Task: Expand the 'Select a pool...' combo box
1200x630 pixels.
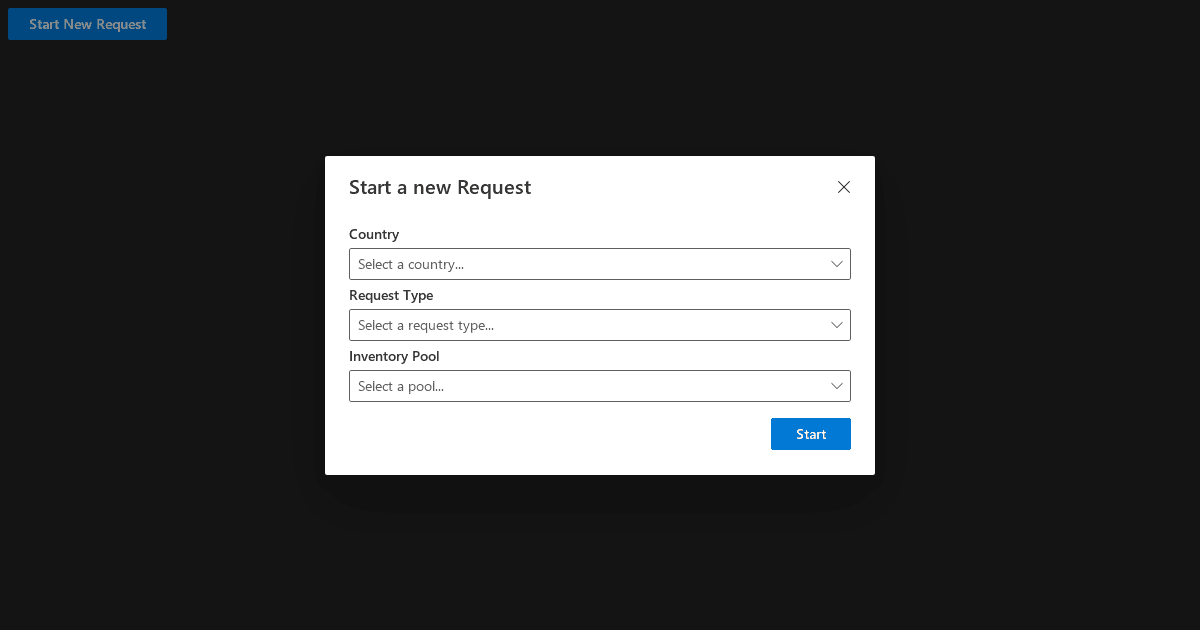Action: point(600,386)
